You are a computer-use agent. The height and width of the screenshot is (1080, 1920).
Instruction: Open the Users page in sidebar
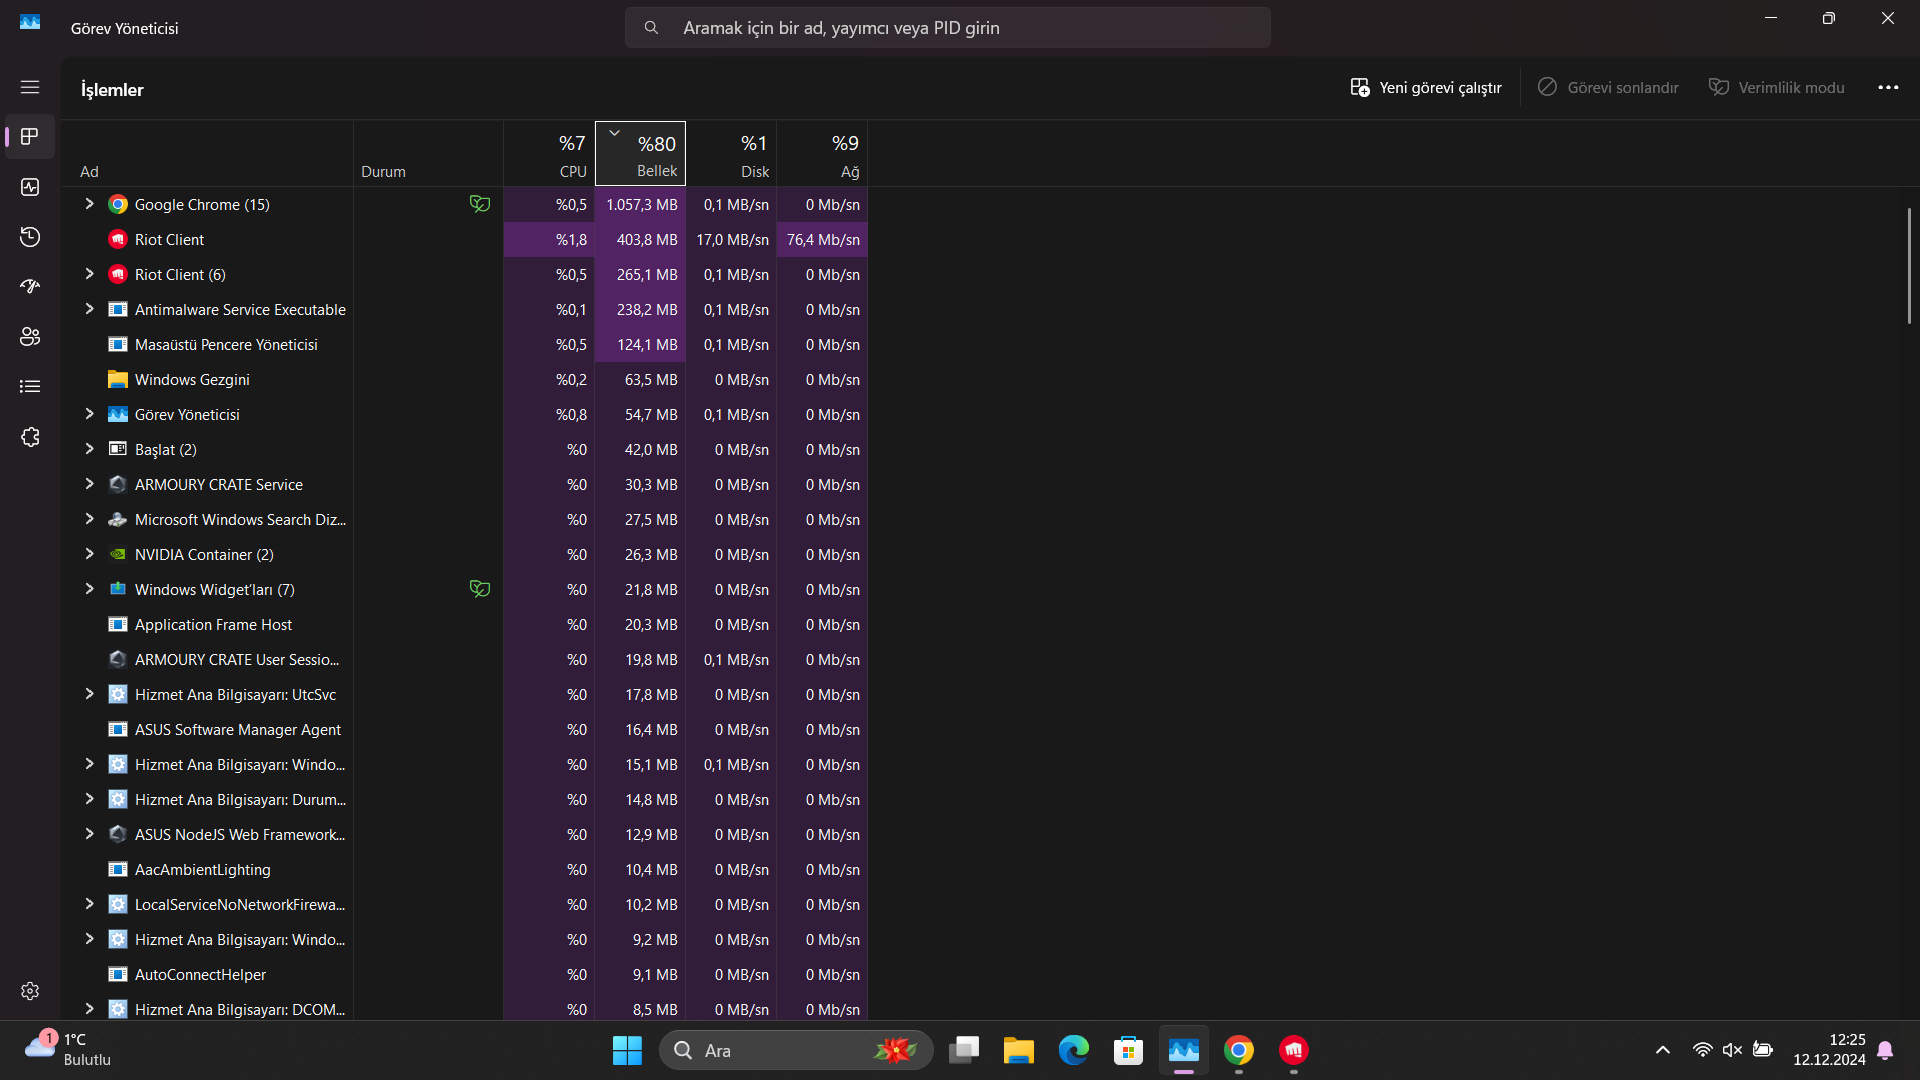click(30, 337)
